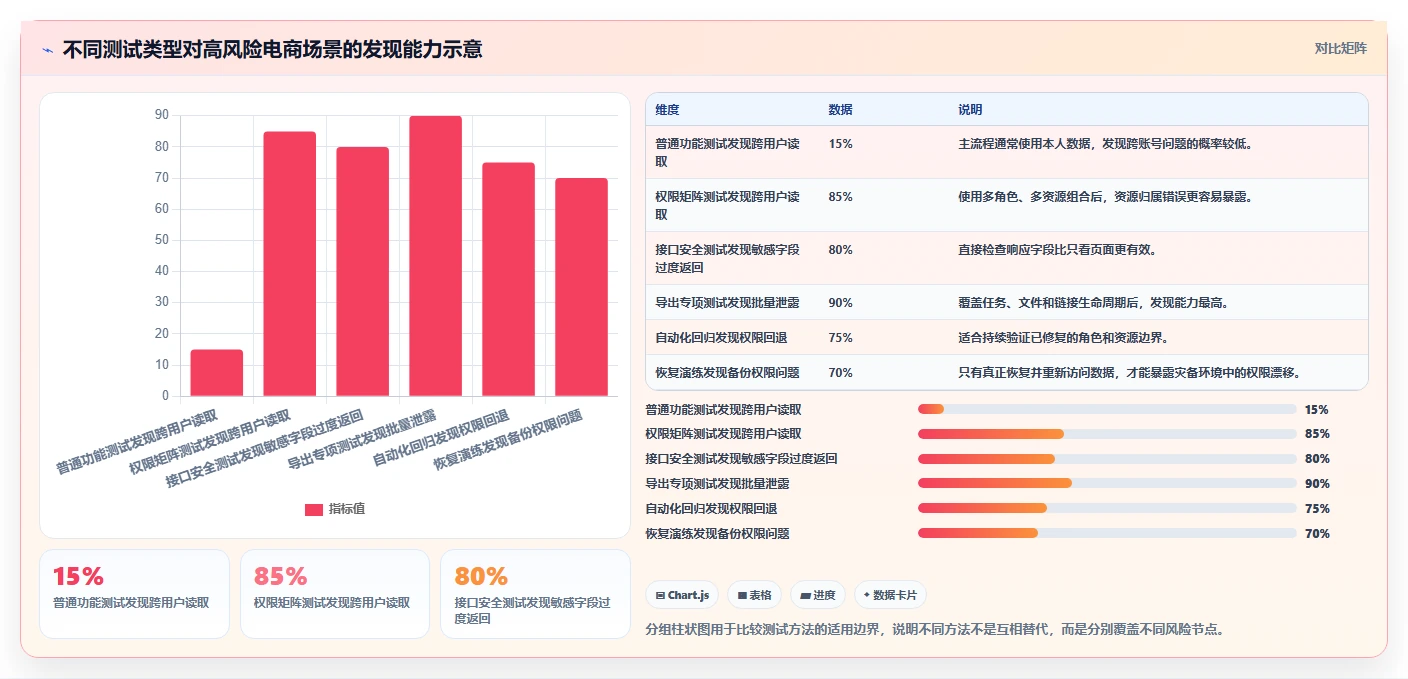Screen dimensions: 1408x679
Task: Click the 维度 column header
Action: [x=667, y=110]
